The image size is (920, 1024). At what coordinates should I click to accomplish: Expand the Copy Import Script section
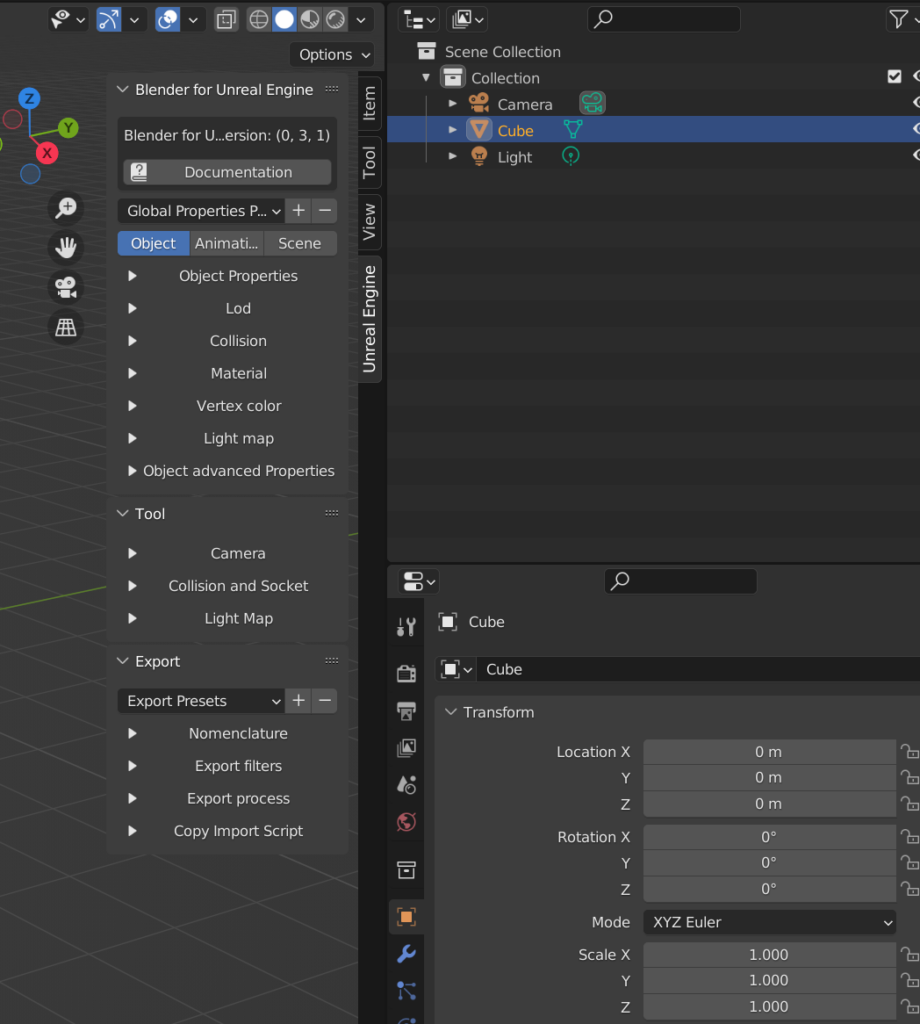point(133,831)
